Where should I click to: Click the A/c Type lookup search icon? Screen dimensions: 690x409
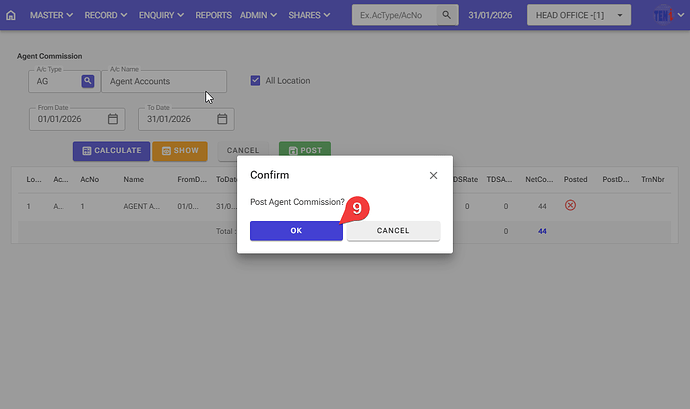click(87, 81)
